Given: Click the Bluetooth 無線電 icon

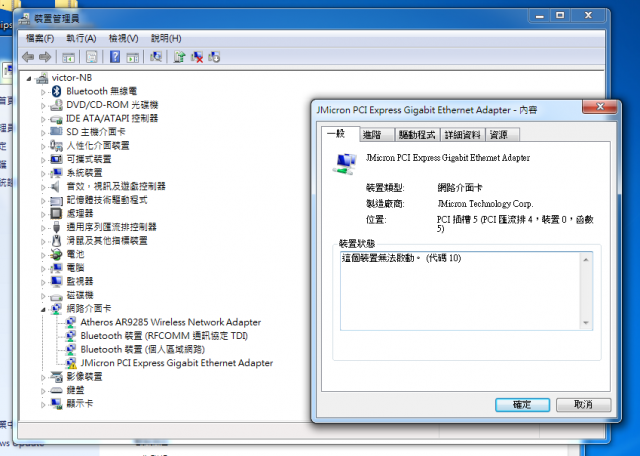Looking at the screenshot, I should [57, 91].
